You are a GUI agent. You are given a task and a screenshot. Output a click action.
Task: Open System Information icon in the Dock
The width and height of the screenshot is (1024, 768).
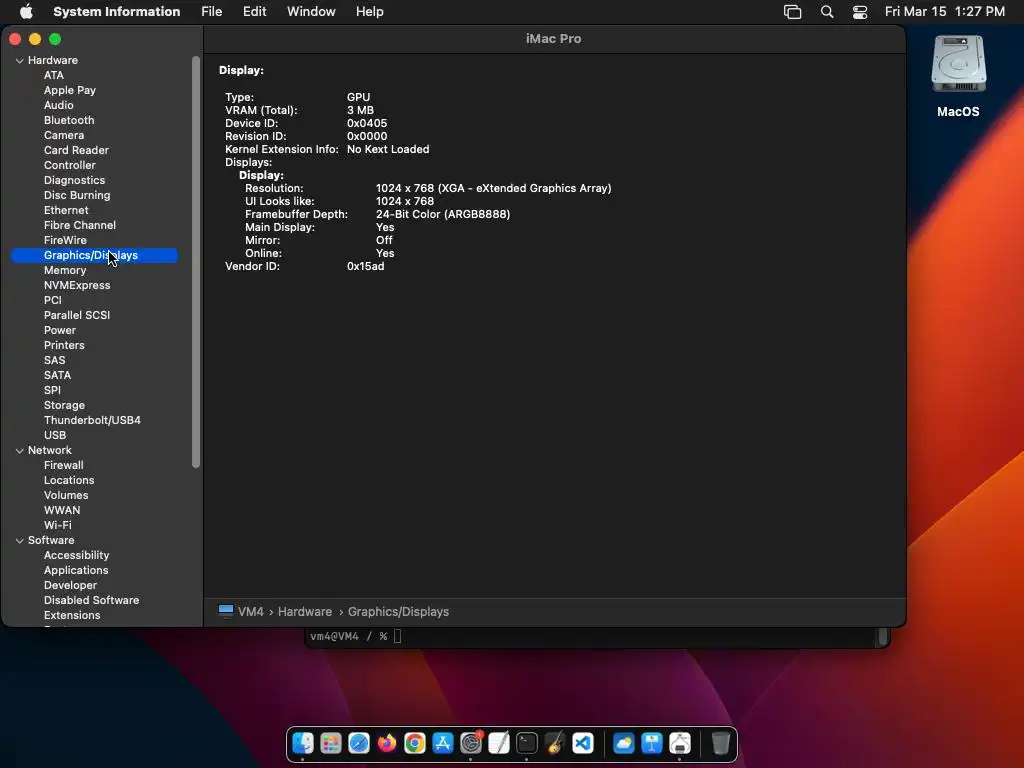coord(680,743)
